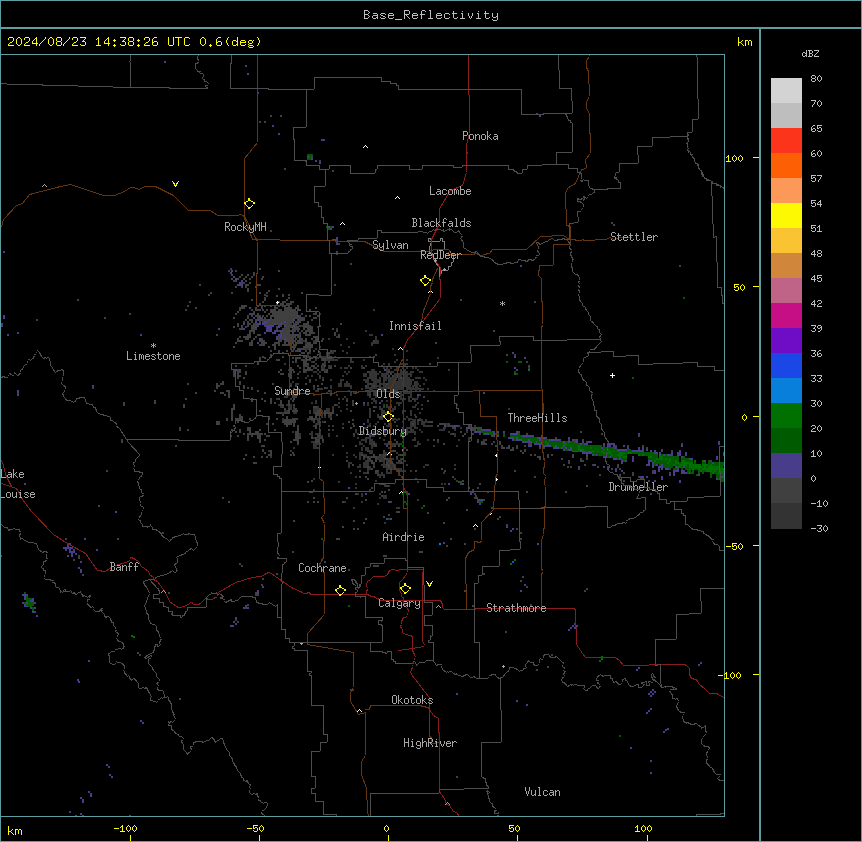Click the asterisk marker above Limestone
862x842 pixels.
click(153, 346)
